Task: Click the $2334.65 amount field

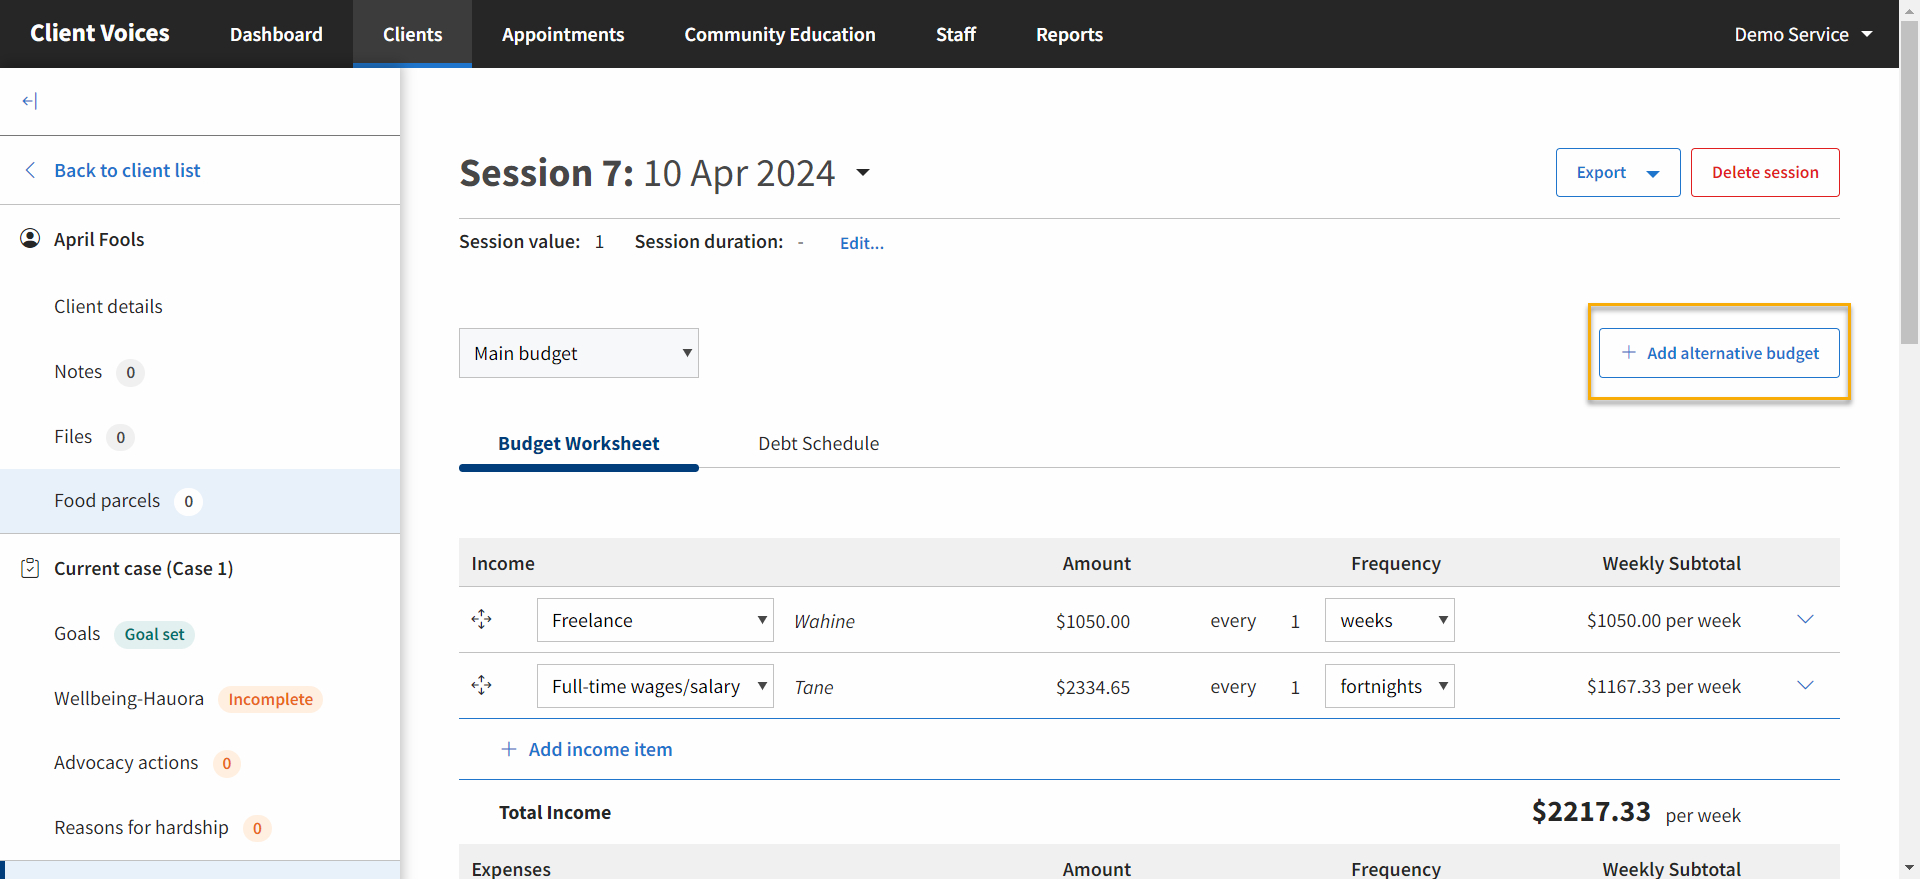Action: click(x=1093, y=687)
